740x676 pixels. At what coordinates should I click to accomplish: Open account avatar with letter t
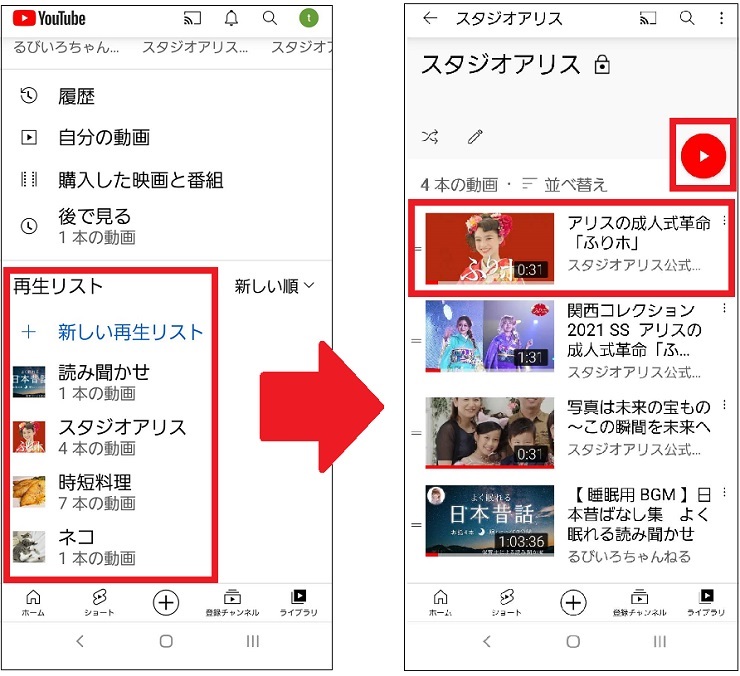tap(309, 18)
